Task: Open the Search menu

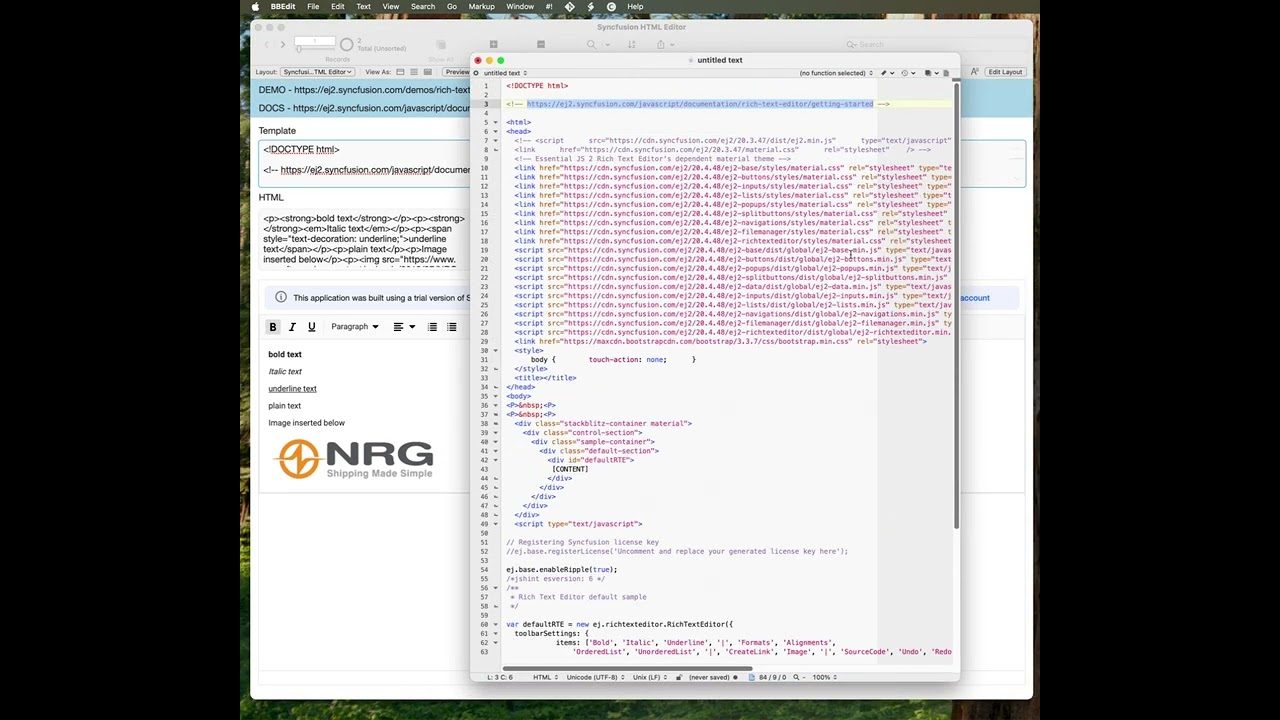Action: [x=423, y=6]
